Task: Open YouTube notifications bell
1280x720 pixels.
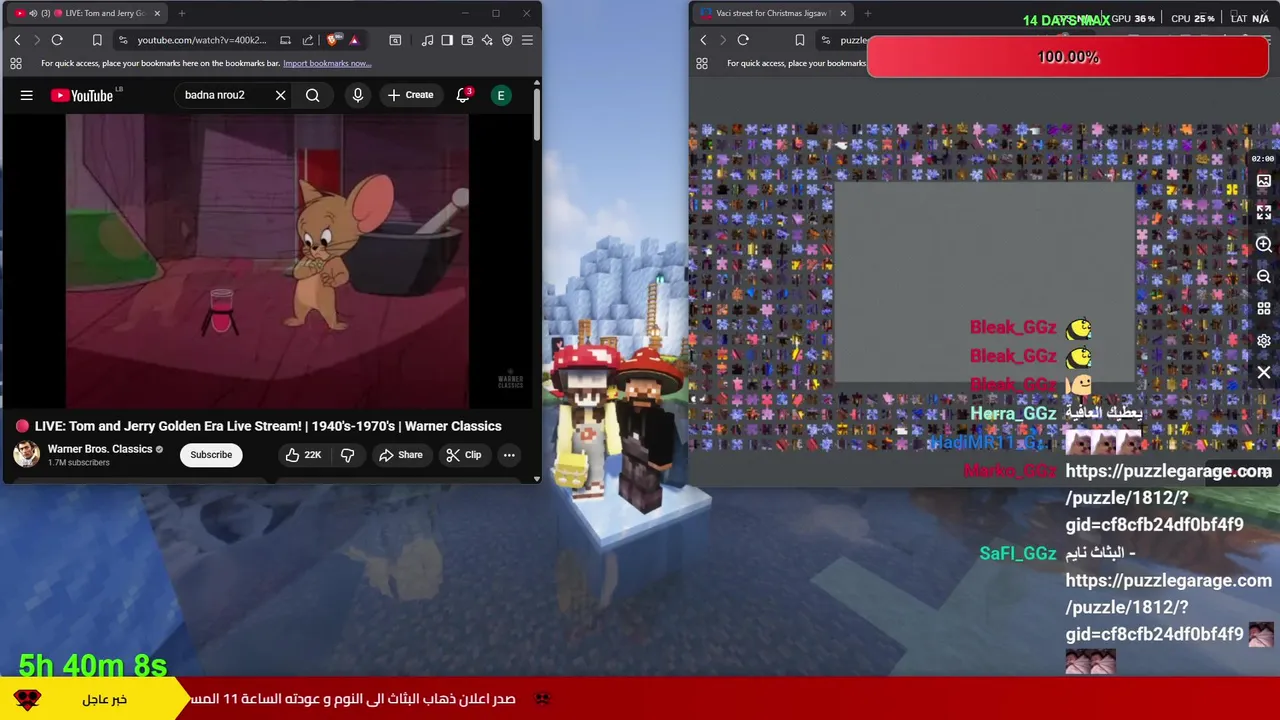Action: point(463,95)
